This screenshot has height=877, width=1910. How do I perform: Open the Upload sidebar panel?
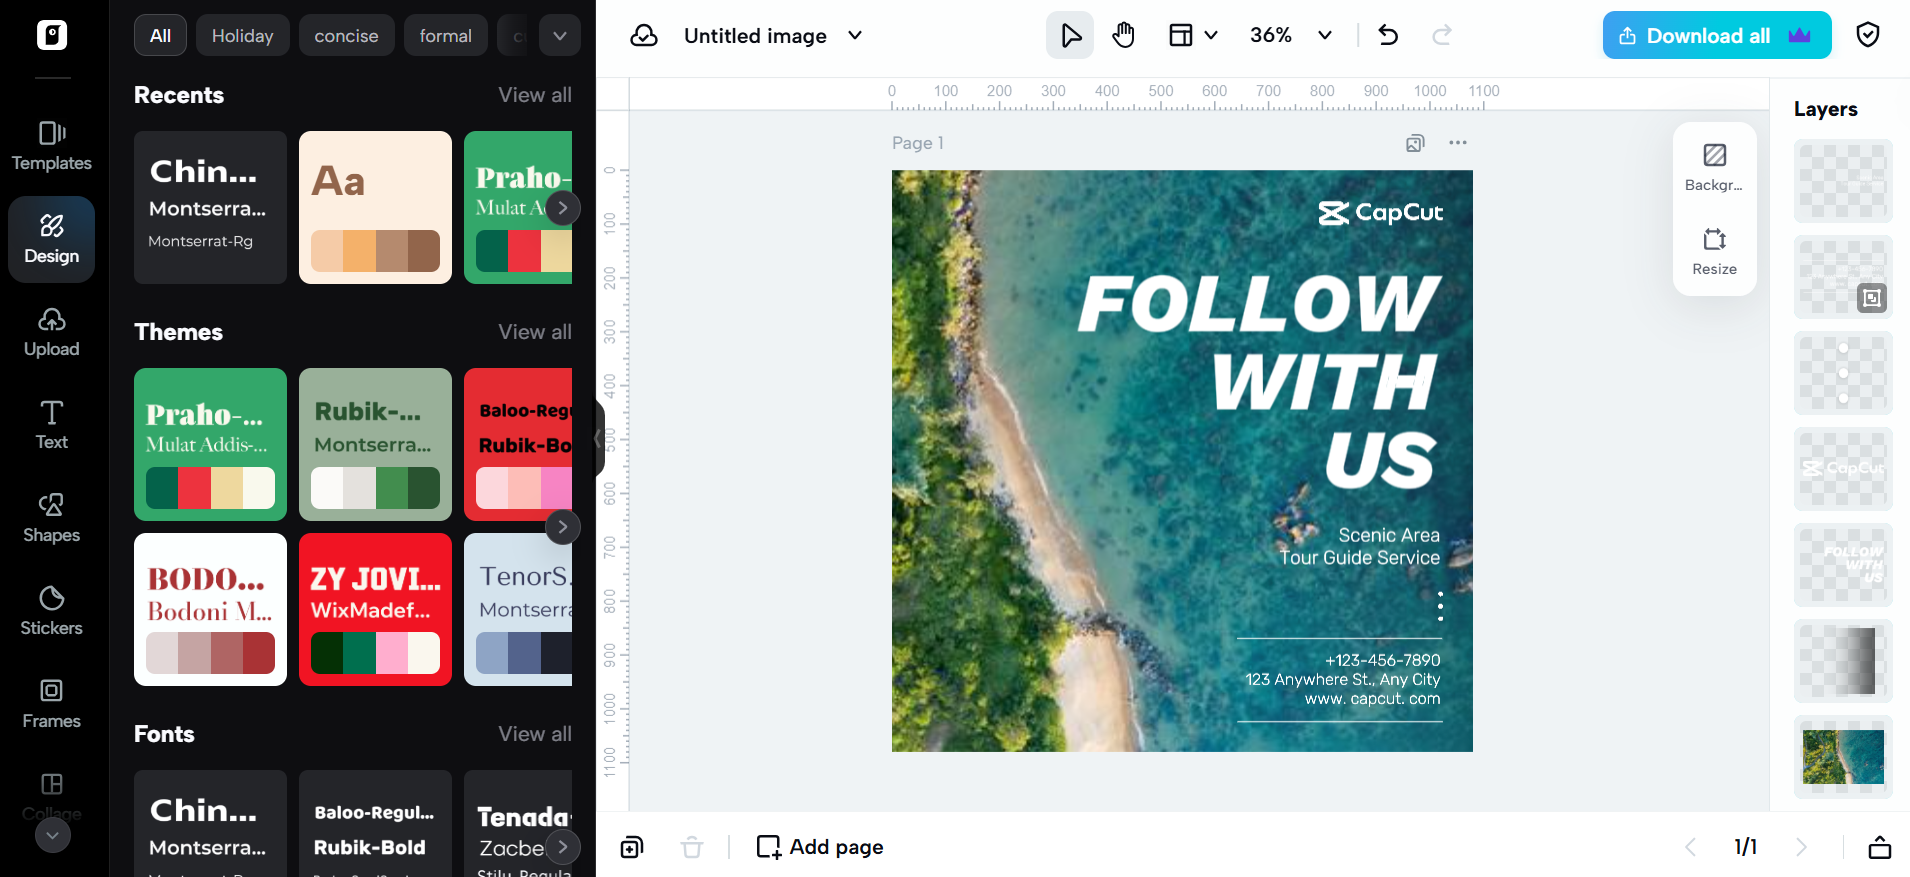point(52,332)
